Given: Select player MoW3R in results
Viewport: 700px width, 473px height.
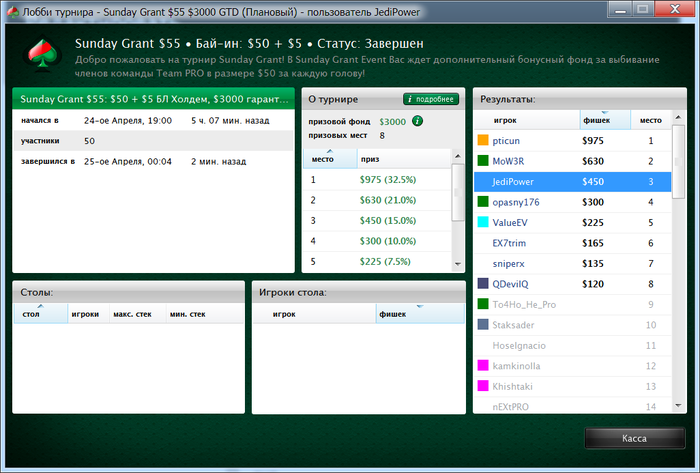Looking at the screenshot, I should [x=572, y=161].
